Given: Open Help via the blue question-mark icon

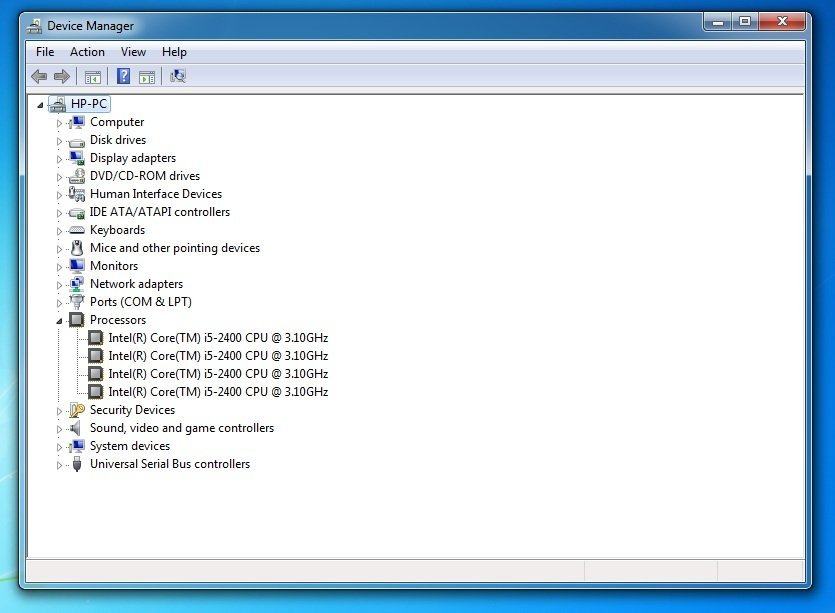Looking at the screenshot, I should [x=124, y=76].
